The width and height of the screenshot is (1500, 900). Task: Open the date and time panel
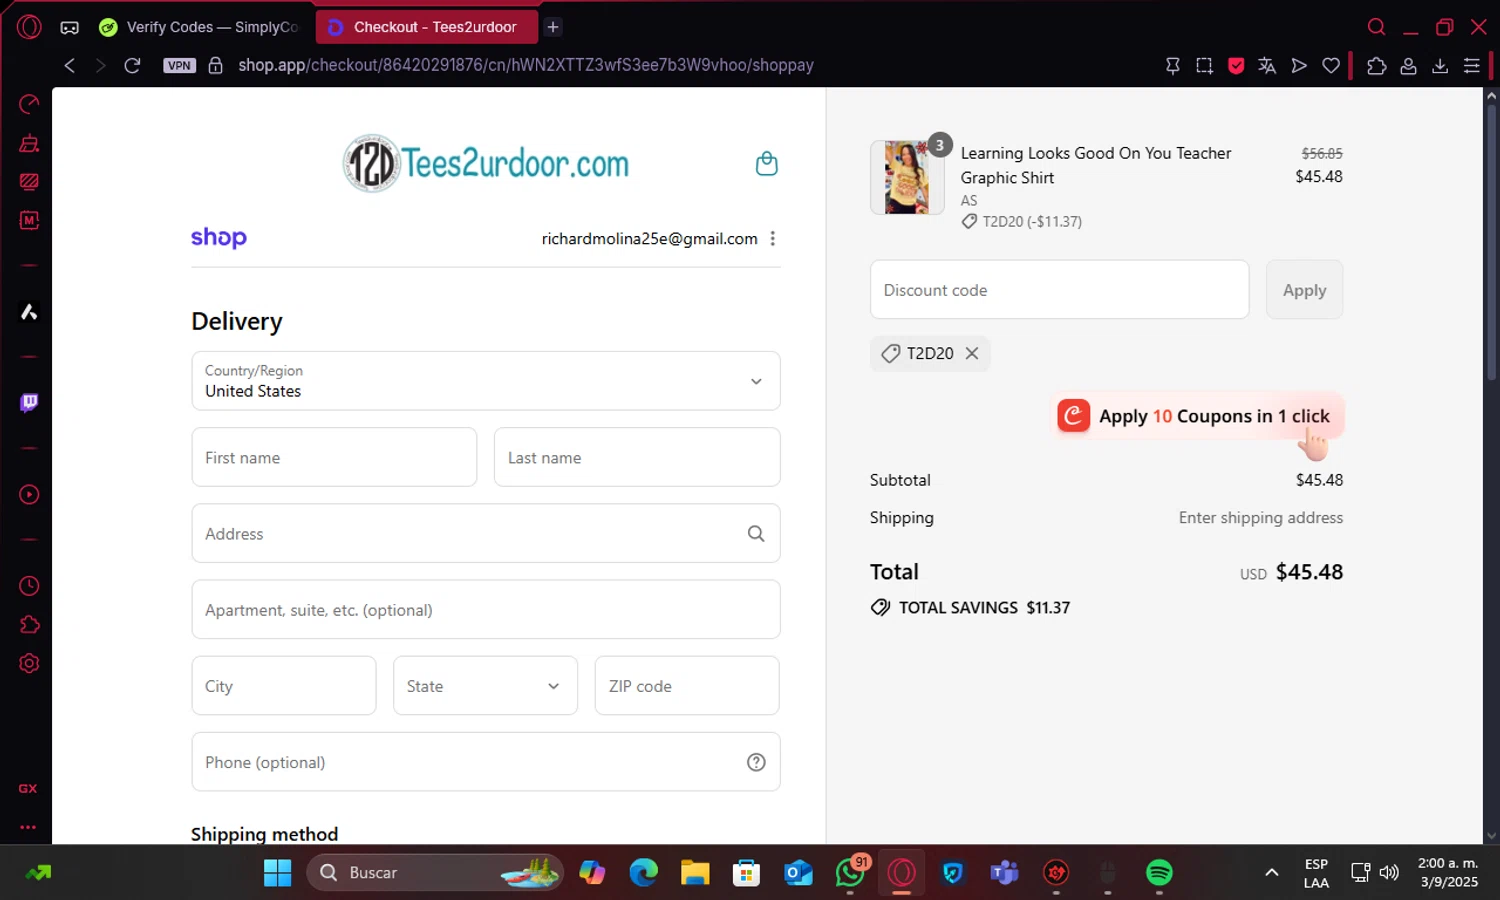1448,872
